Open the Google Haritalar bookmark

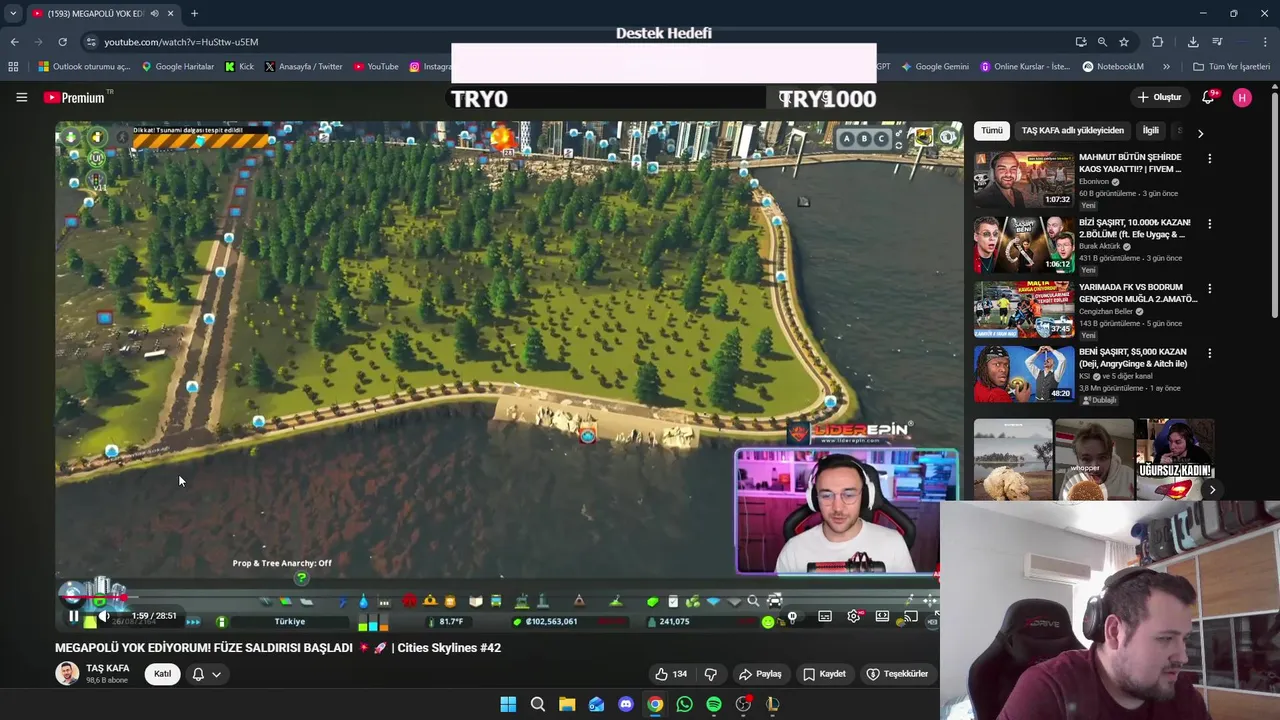click(177, 67)
